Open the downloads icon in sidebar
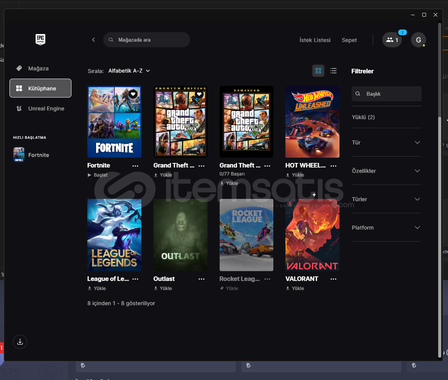The image size is (448, 380). [x=20, y=342]
